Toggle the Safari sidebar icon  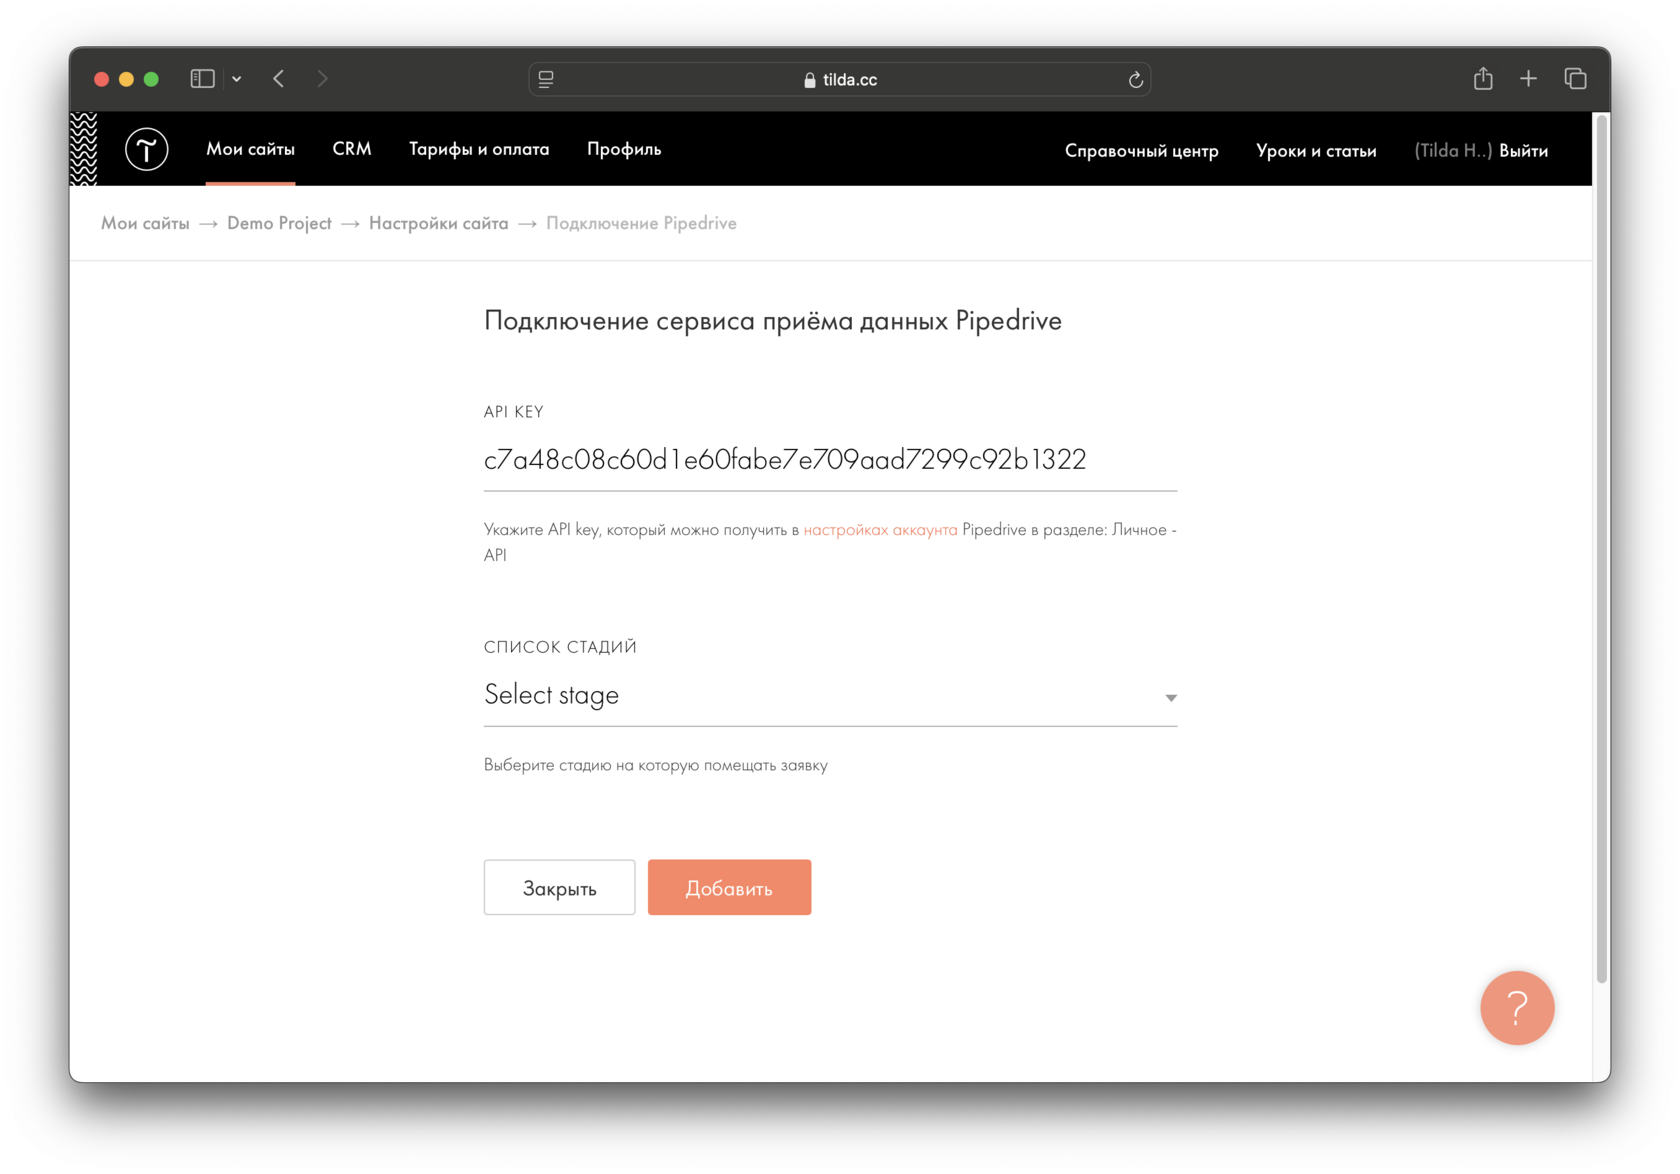[x=203, y=79]
